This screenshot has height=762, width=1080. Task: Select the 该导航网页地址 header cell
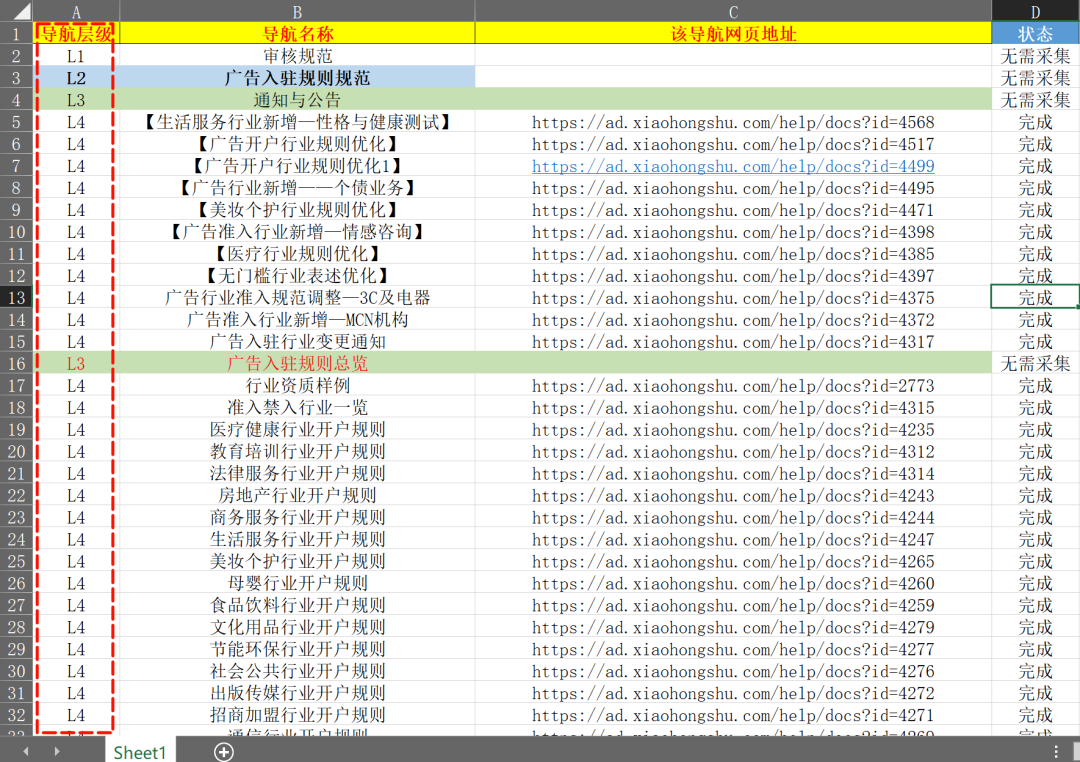tap(733, 33)
